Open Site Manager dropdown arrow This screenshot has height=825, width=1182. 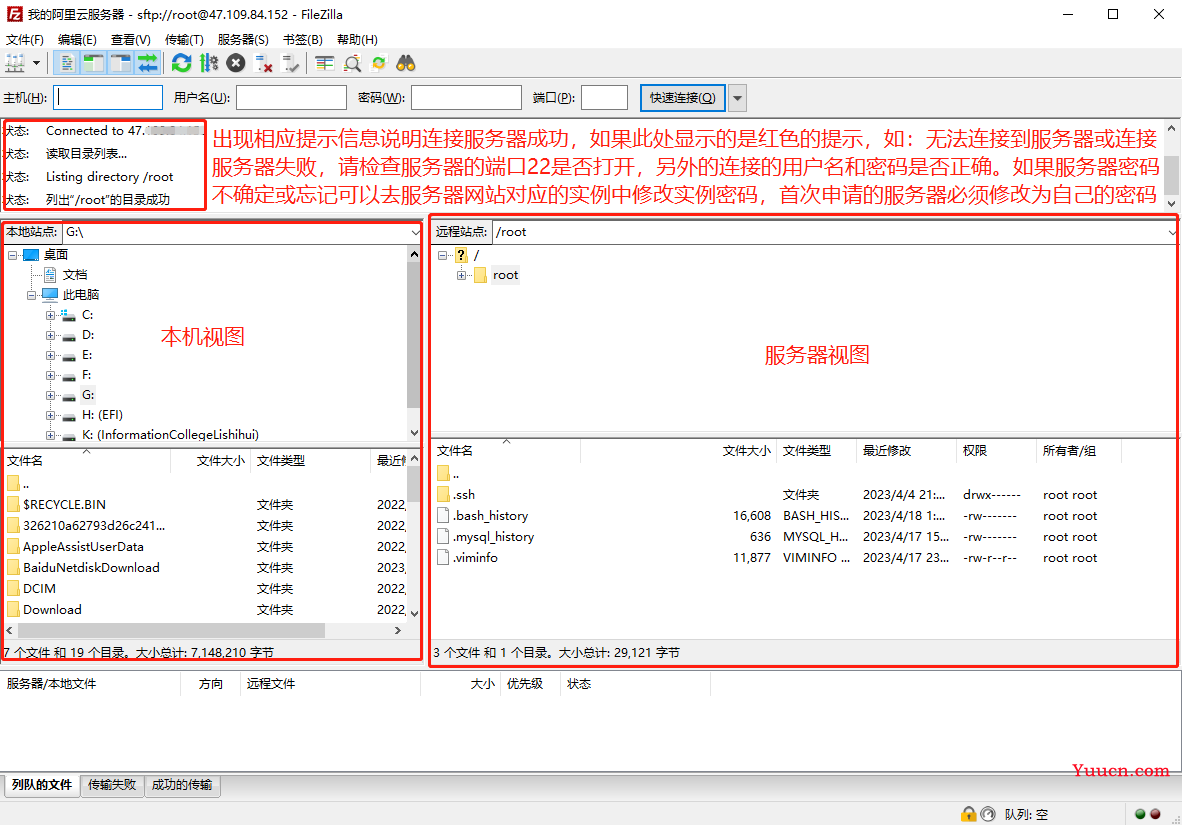[x=36, y=63]
